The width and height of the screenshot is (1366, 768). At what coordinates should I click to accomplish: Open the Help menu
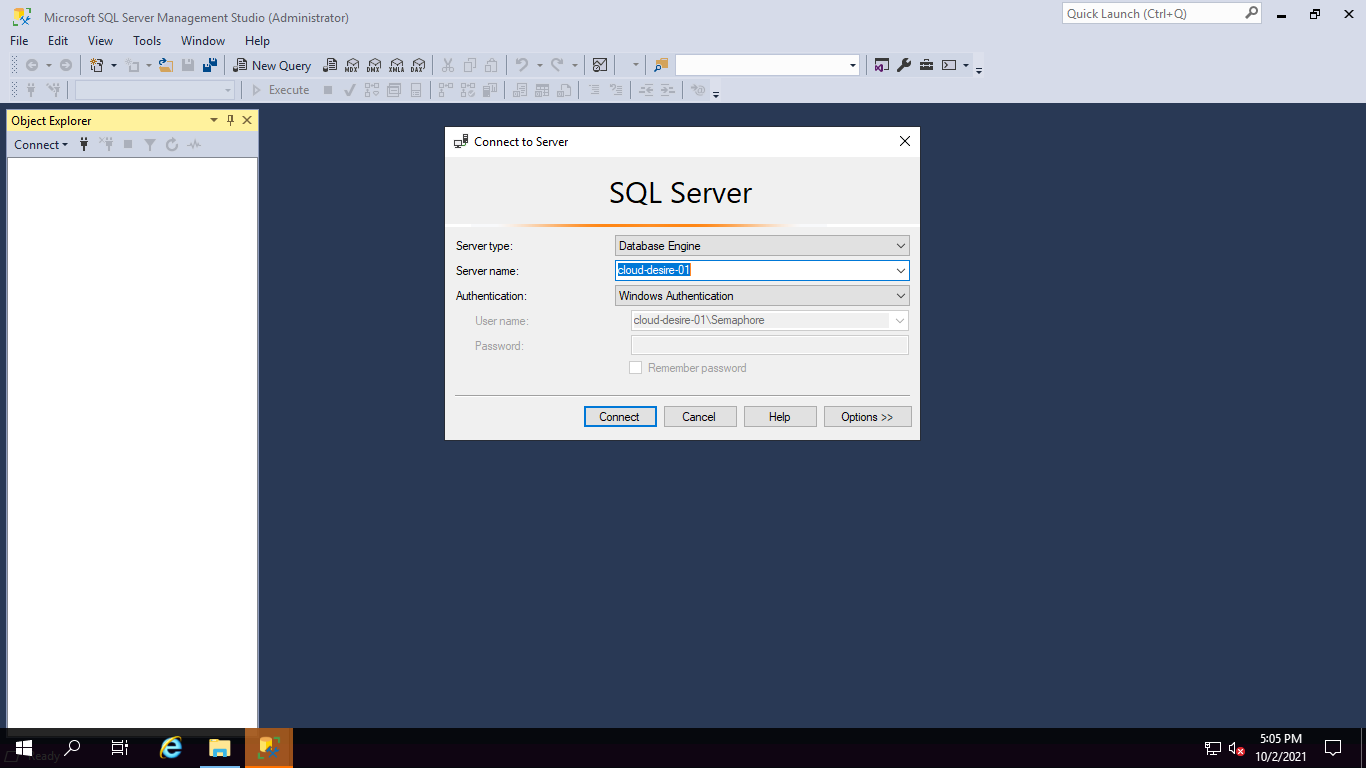click(x=257, y=41)
